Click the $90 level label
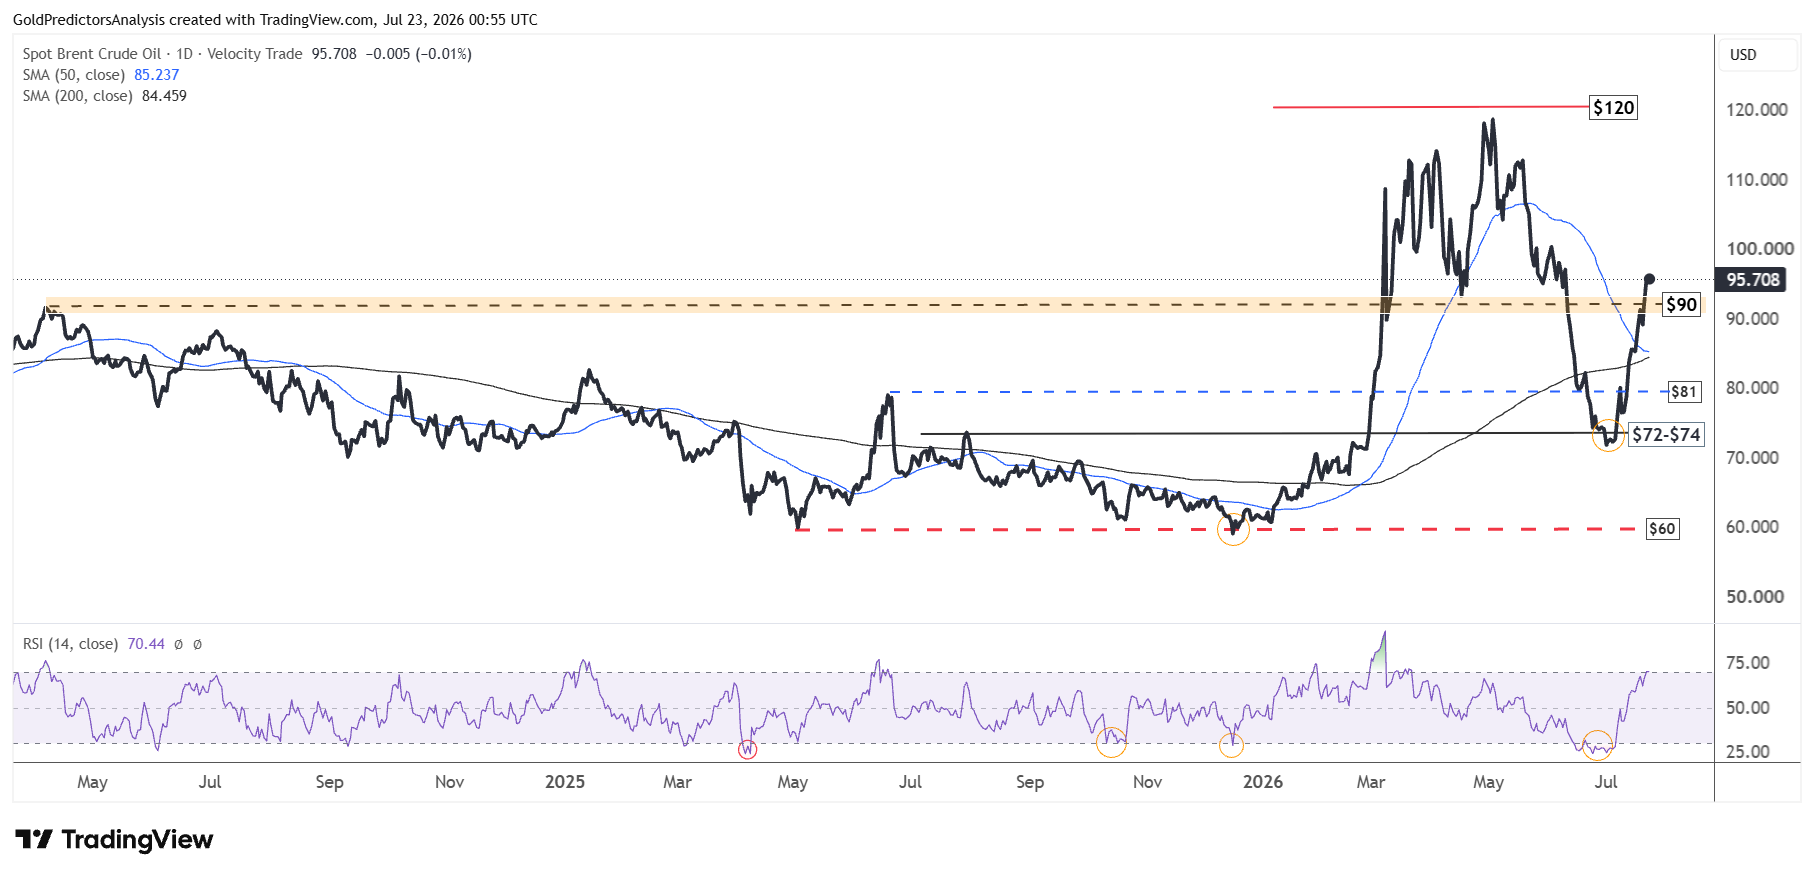Screen dimensions: 1814x877 pyautogui.click(x=1681, y=305)
